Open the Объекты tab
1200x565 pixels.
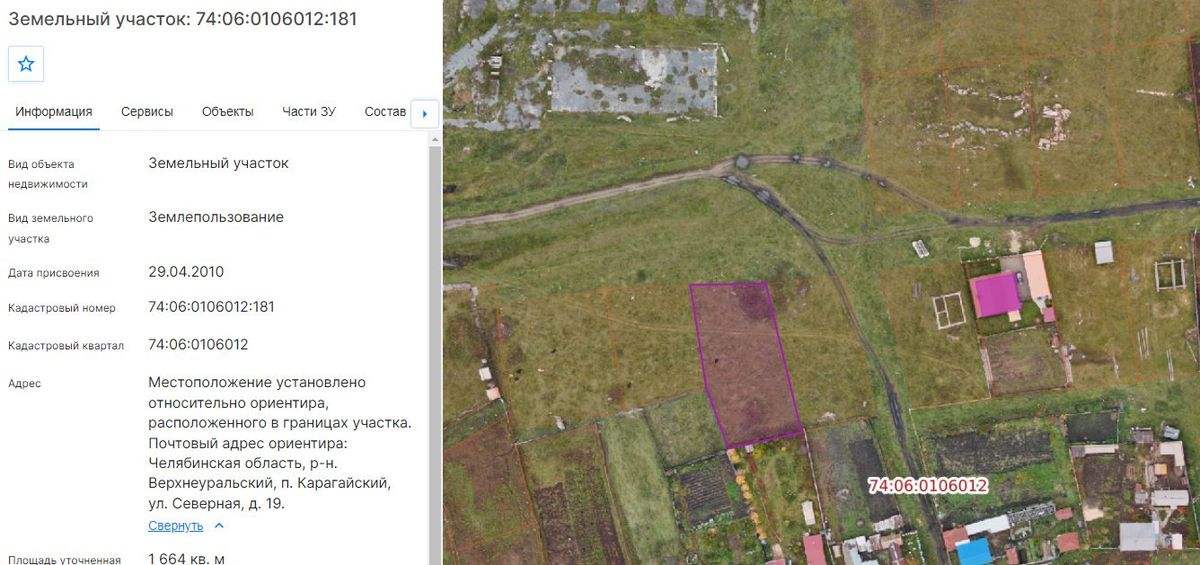[227, 112]
